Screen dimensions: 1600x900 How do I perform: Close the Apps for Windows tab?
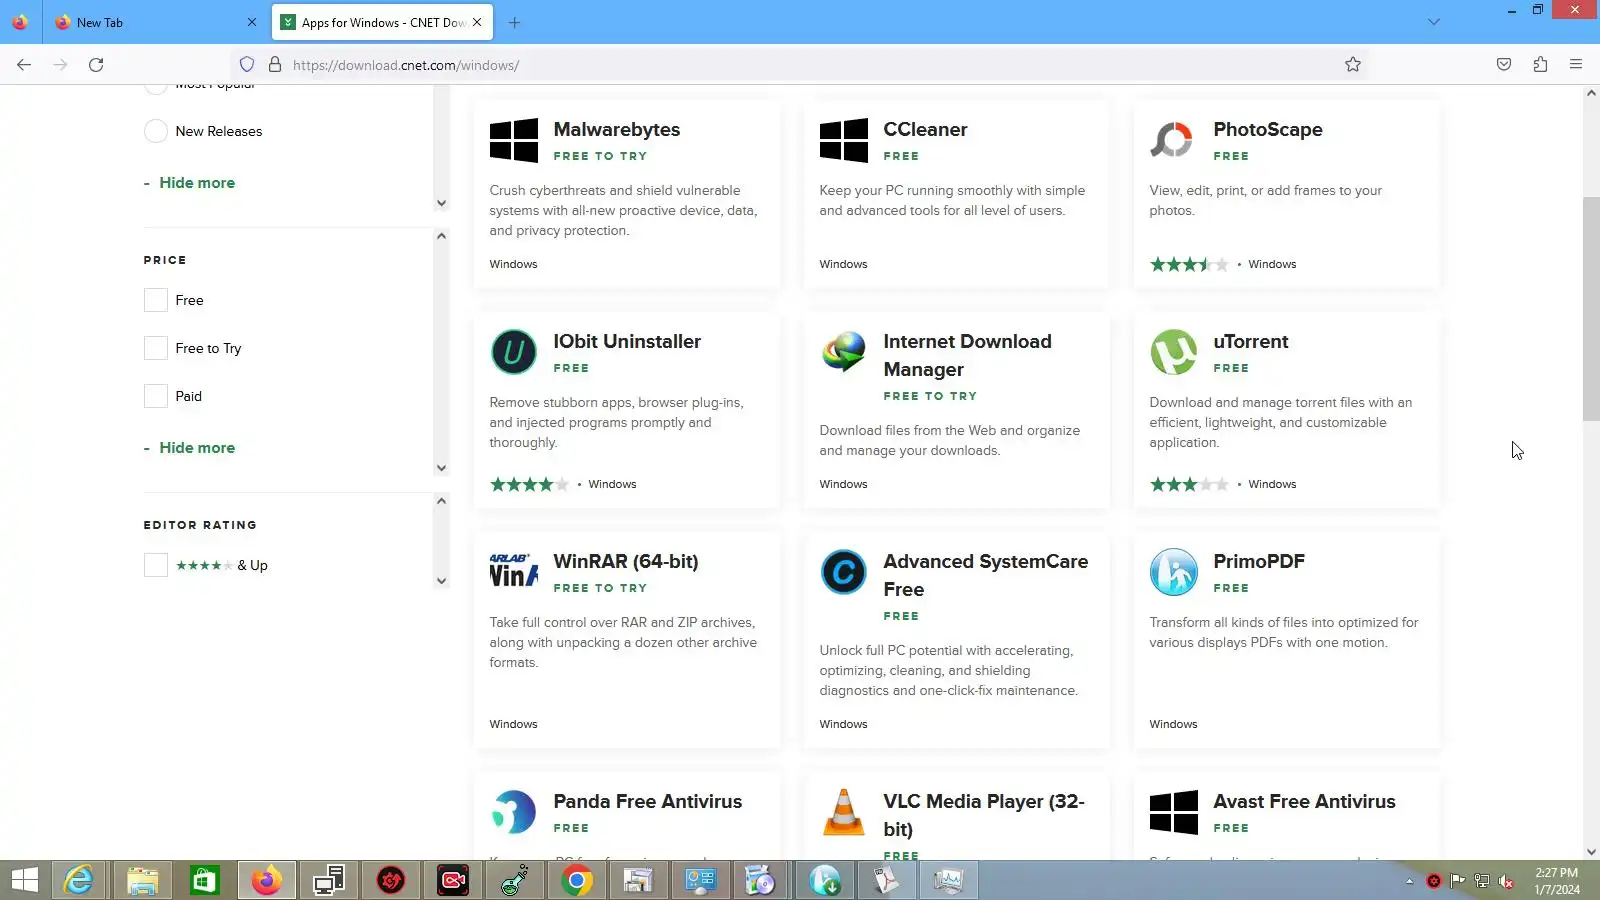click(x=477, y=22)
